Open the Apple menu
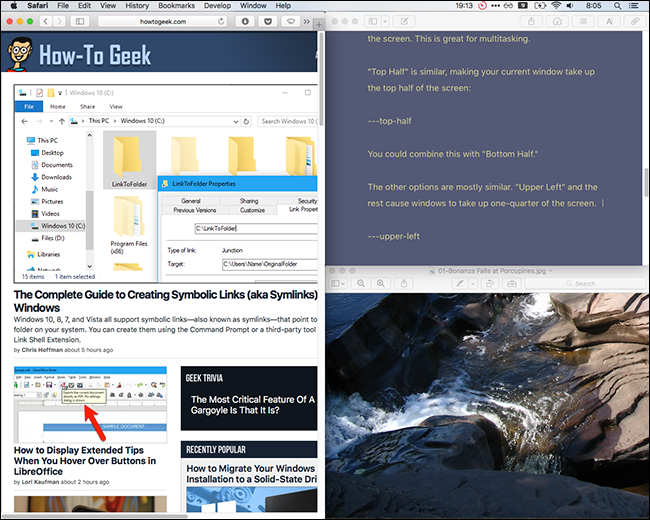The width and height of the screenshot is (650, 520). tap(14, 6)
